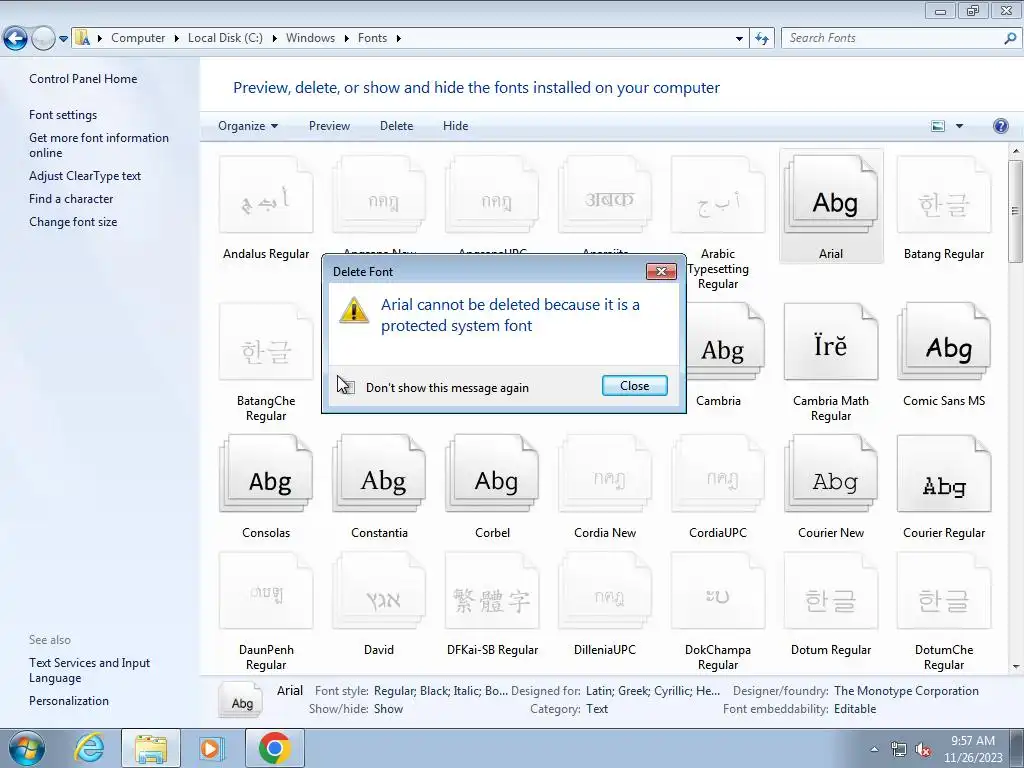This screenshot has width=1024, height=768.
Task: Click the Refresh button beside address bar
Action: point(761,39)
